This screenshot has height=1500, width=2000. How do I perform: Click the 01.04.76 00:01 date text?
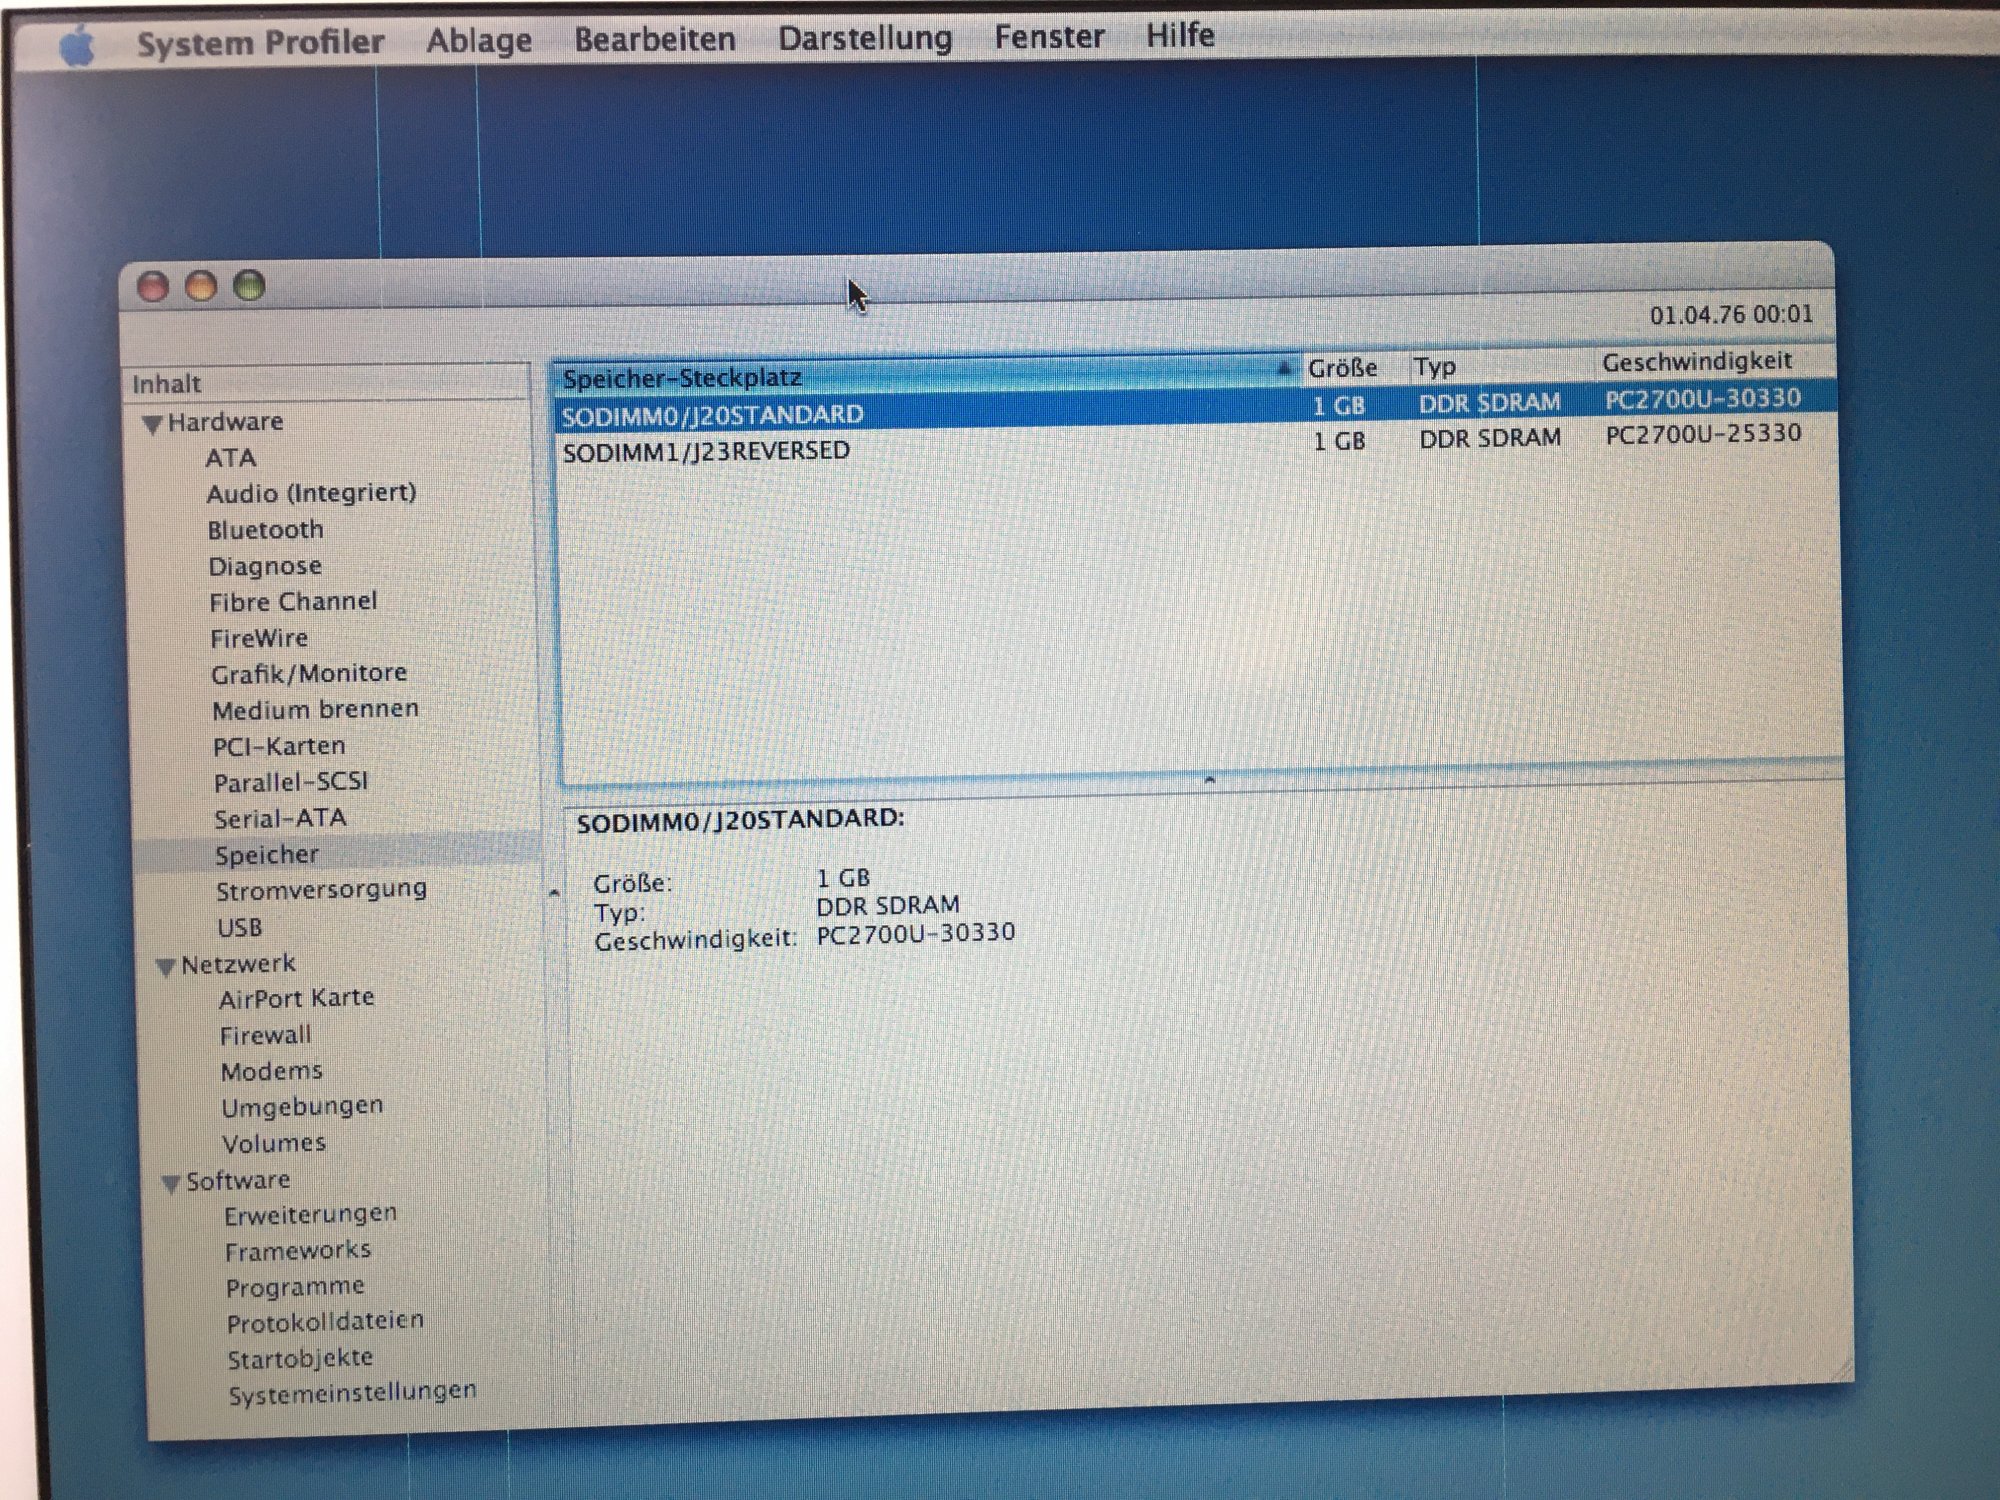point(1731,315)
